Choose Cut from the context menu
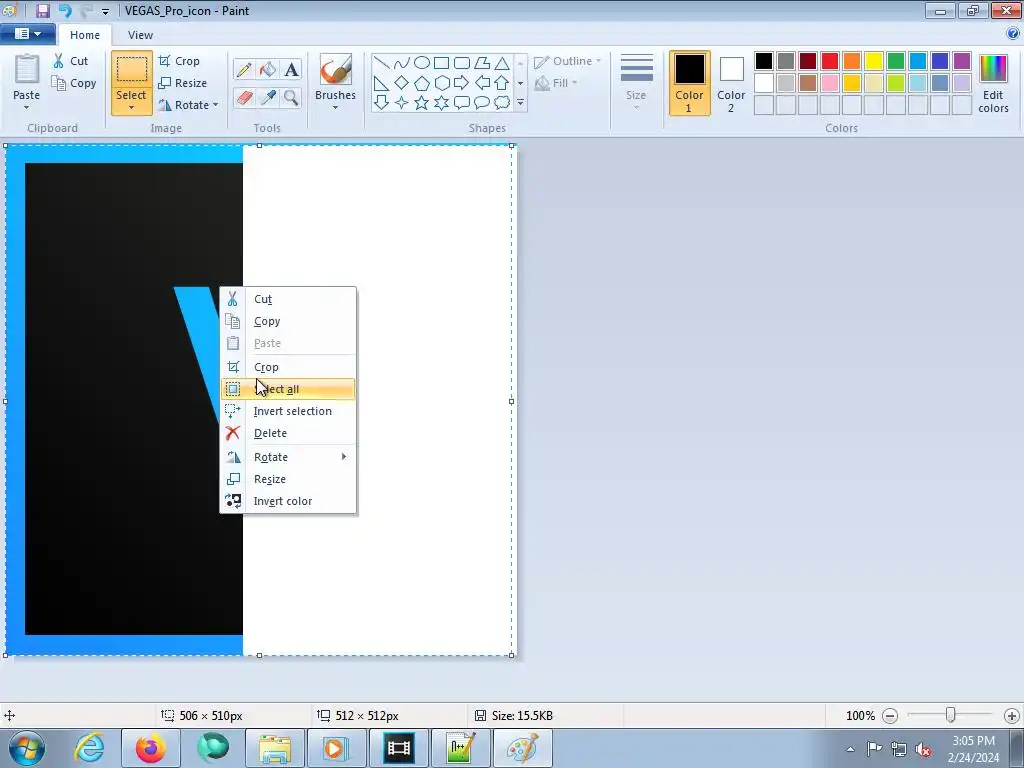This screenshot has width=1024, height=768. (288, 299)
